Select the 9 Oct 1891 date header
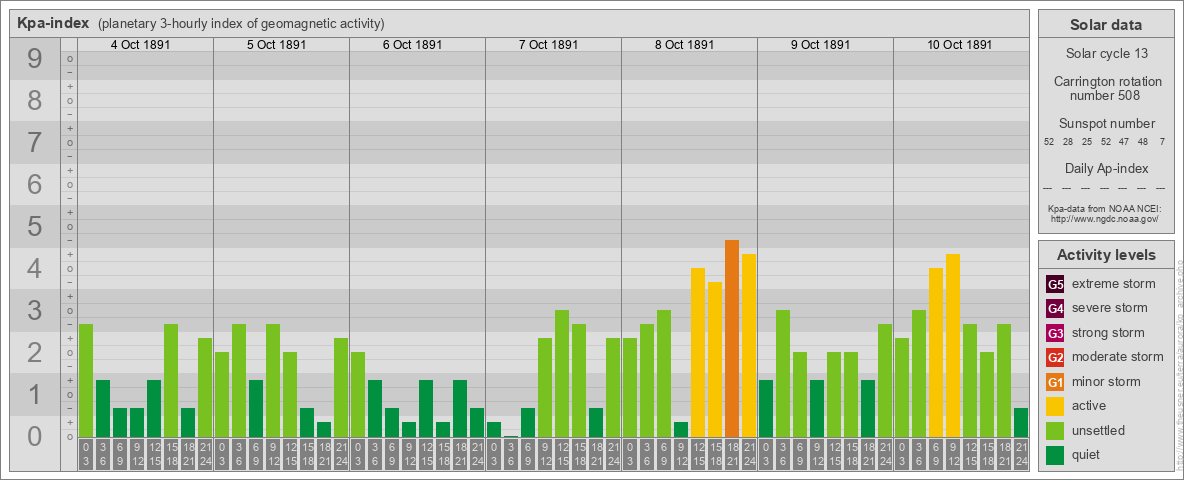This screenshot has width=1184, height=480. tap(820, 45)
